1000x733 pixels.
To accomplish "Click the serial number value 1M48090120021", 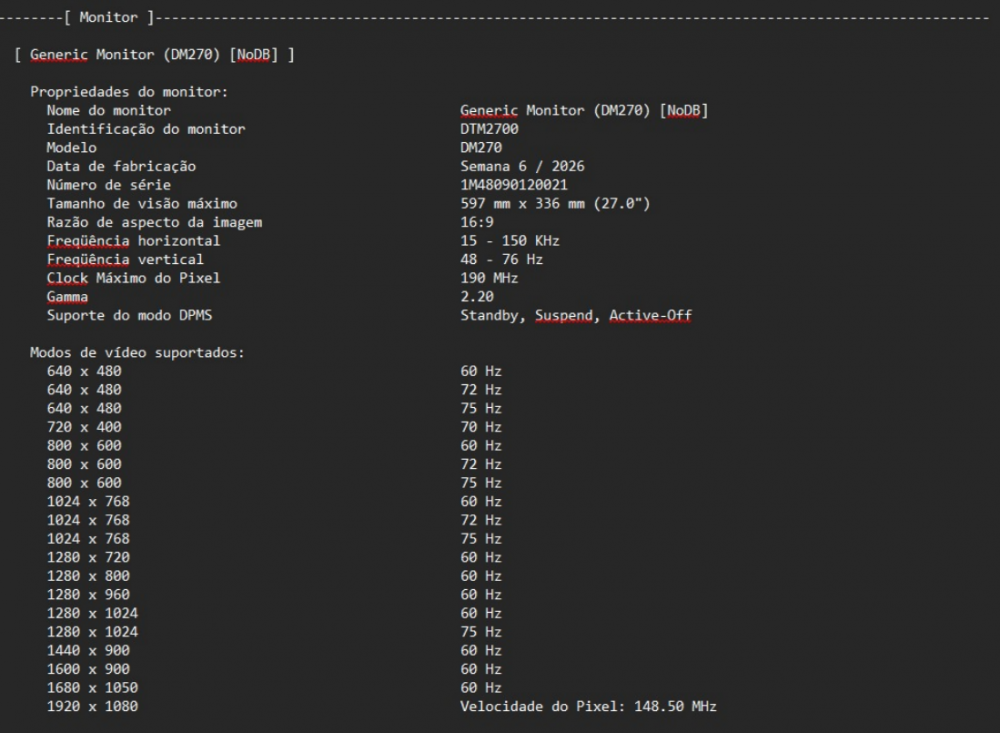I will click(x=514, y=185).
